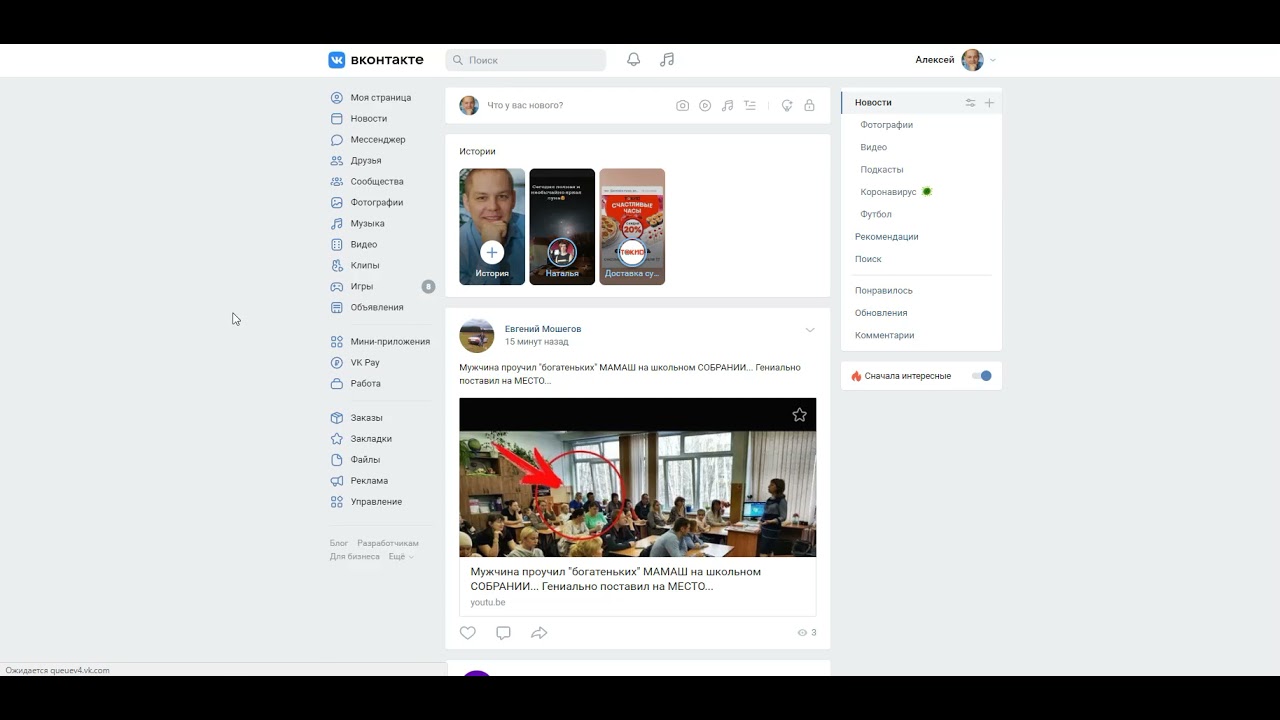
Task: Add a new feed tab with plus icon
Action: click(x=989, y=103)
